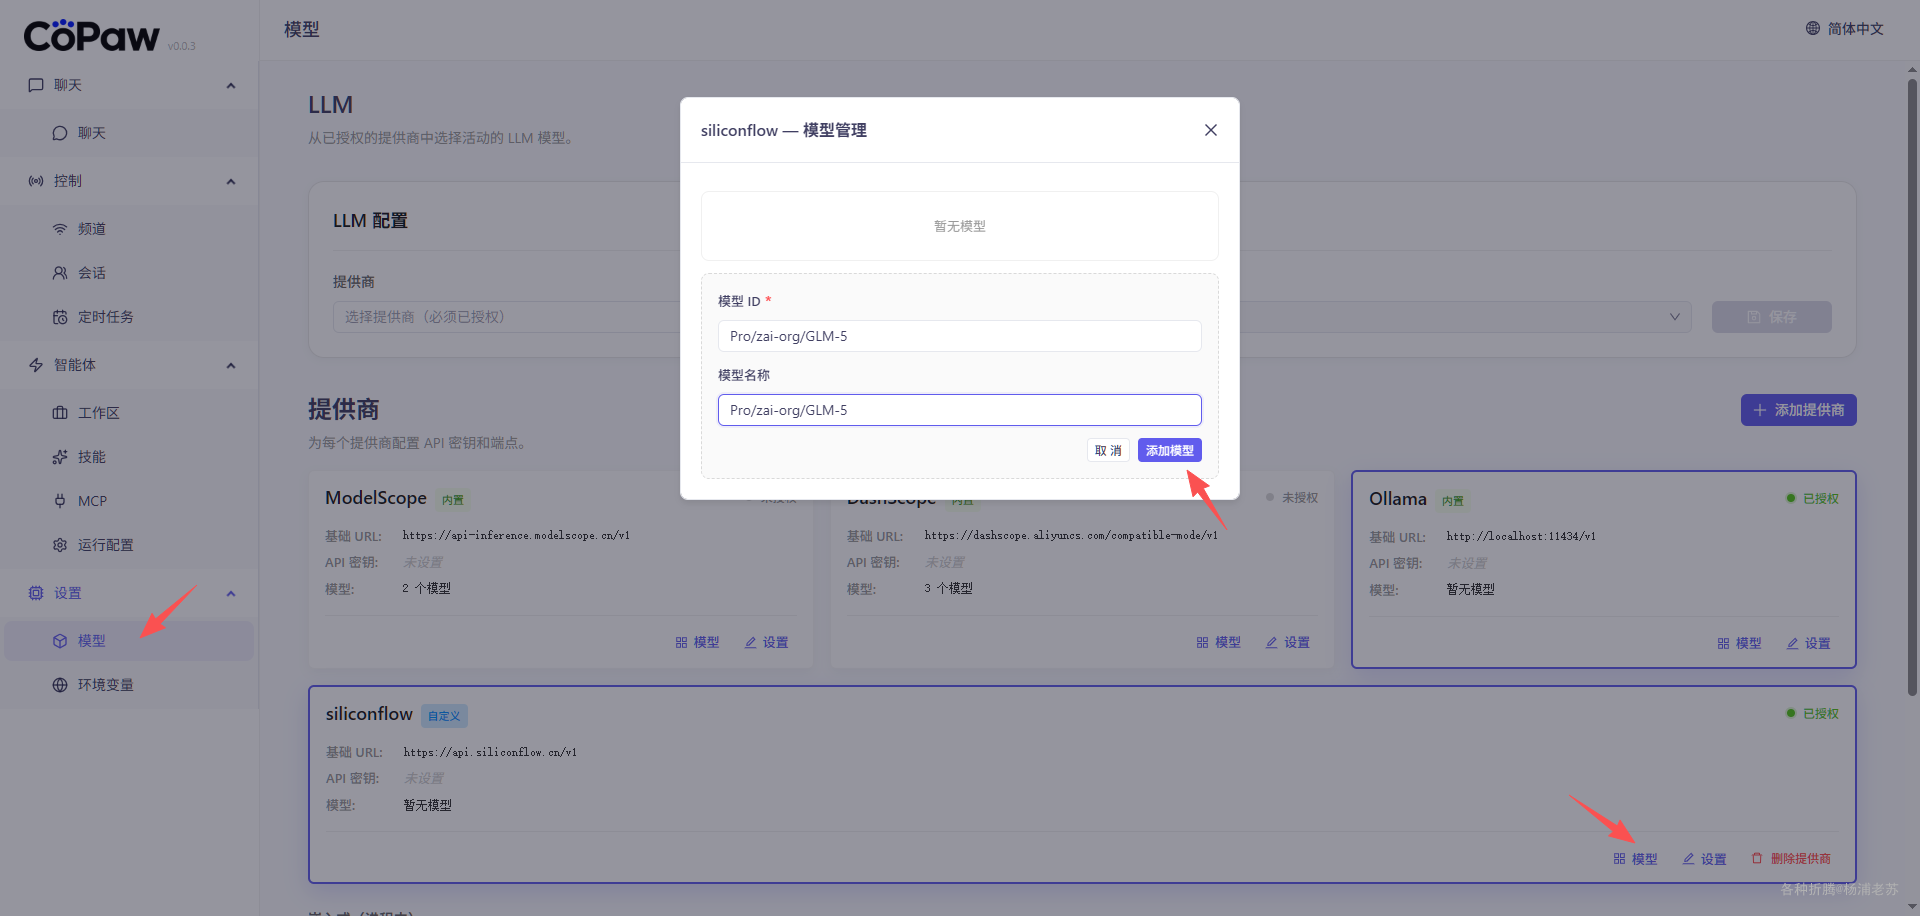Click DashScope 3 个模型 text
The height and width of the screenshot is (916, 1920).
[x=948, y=588]
